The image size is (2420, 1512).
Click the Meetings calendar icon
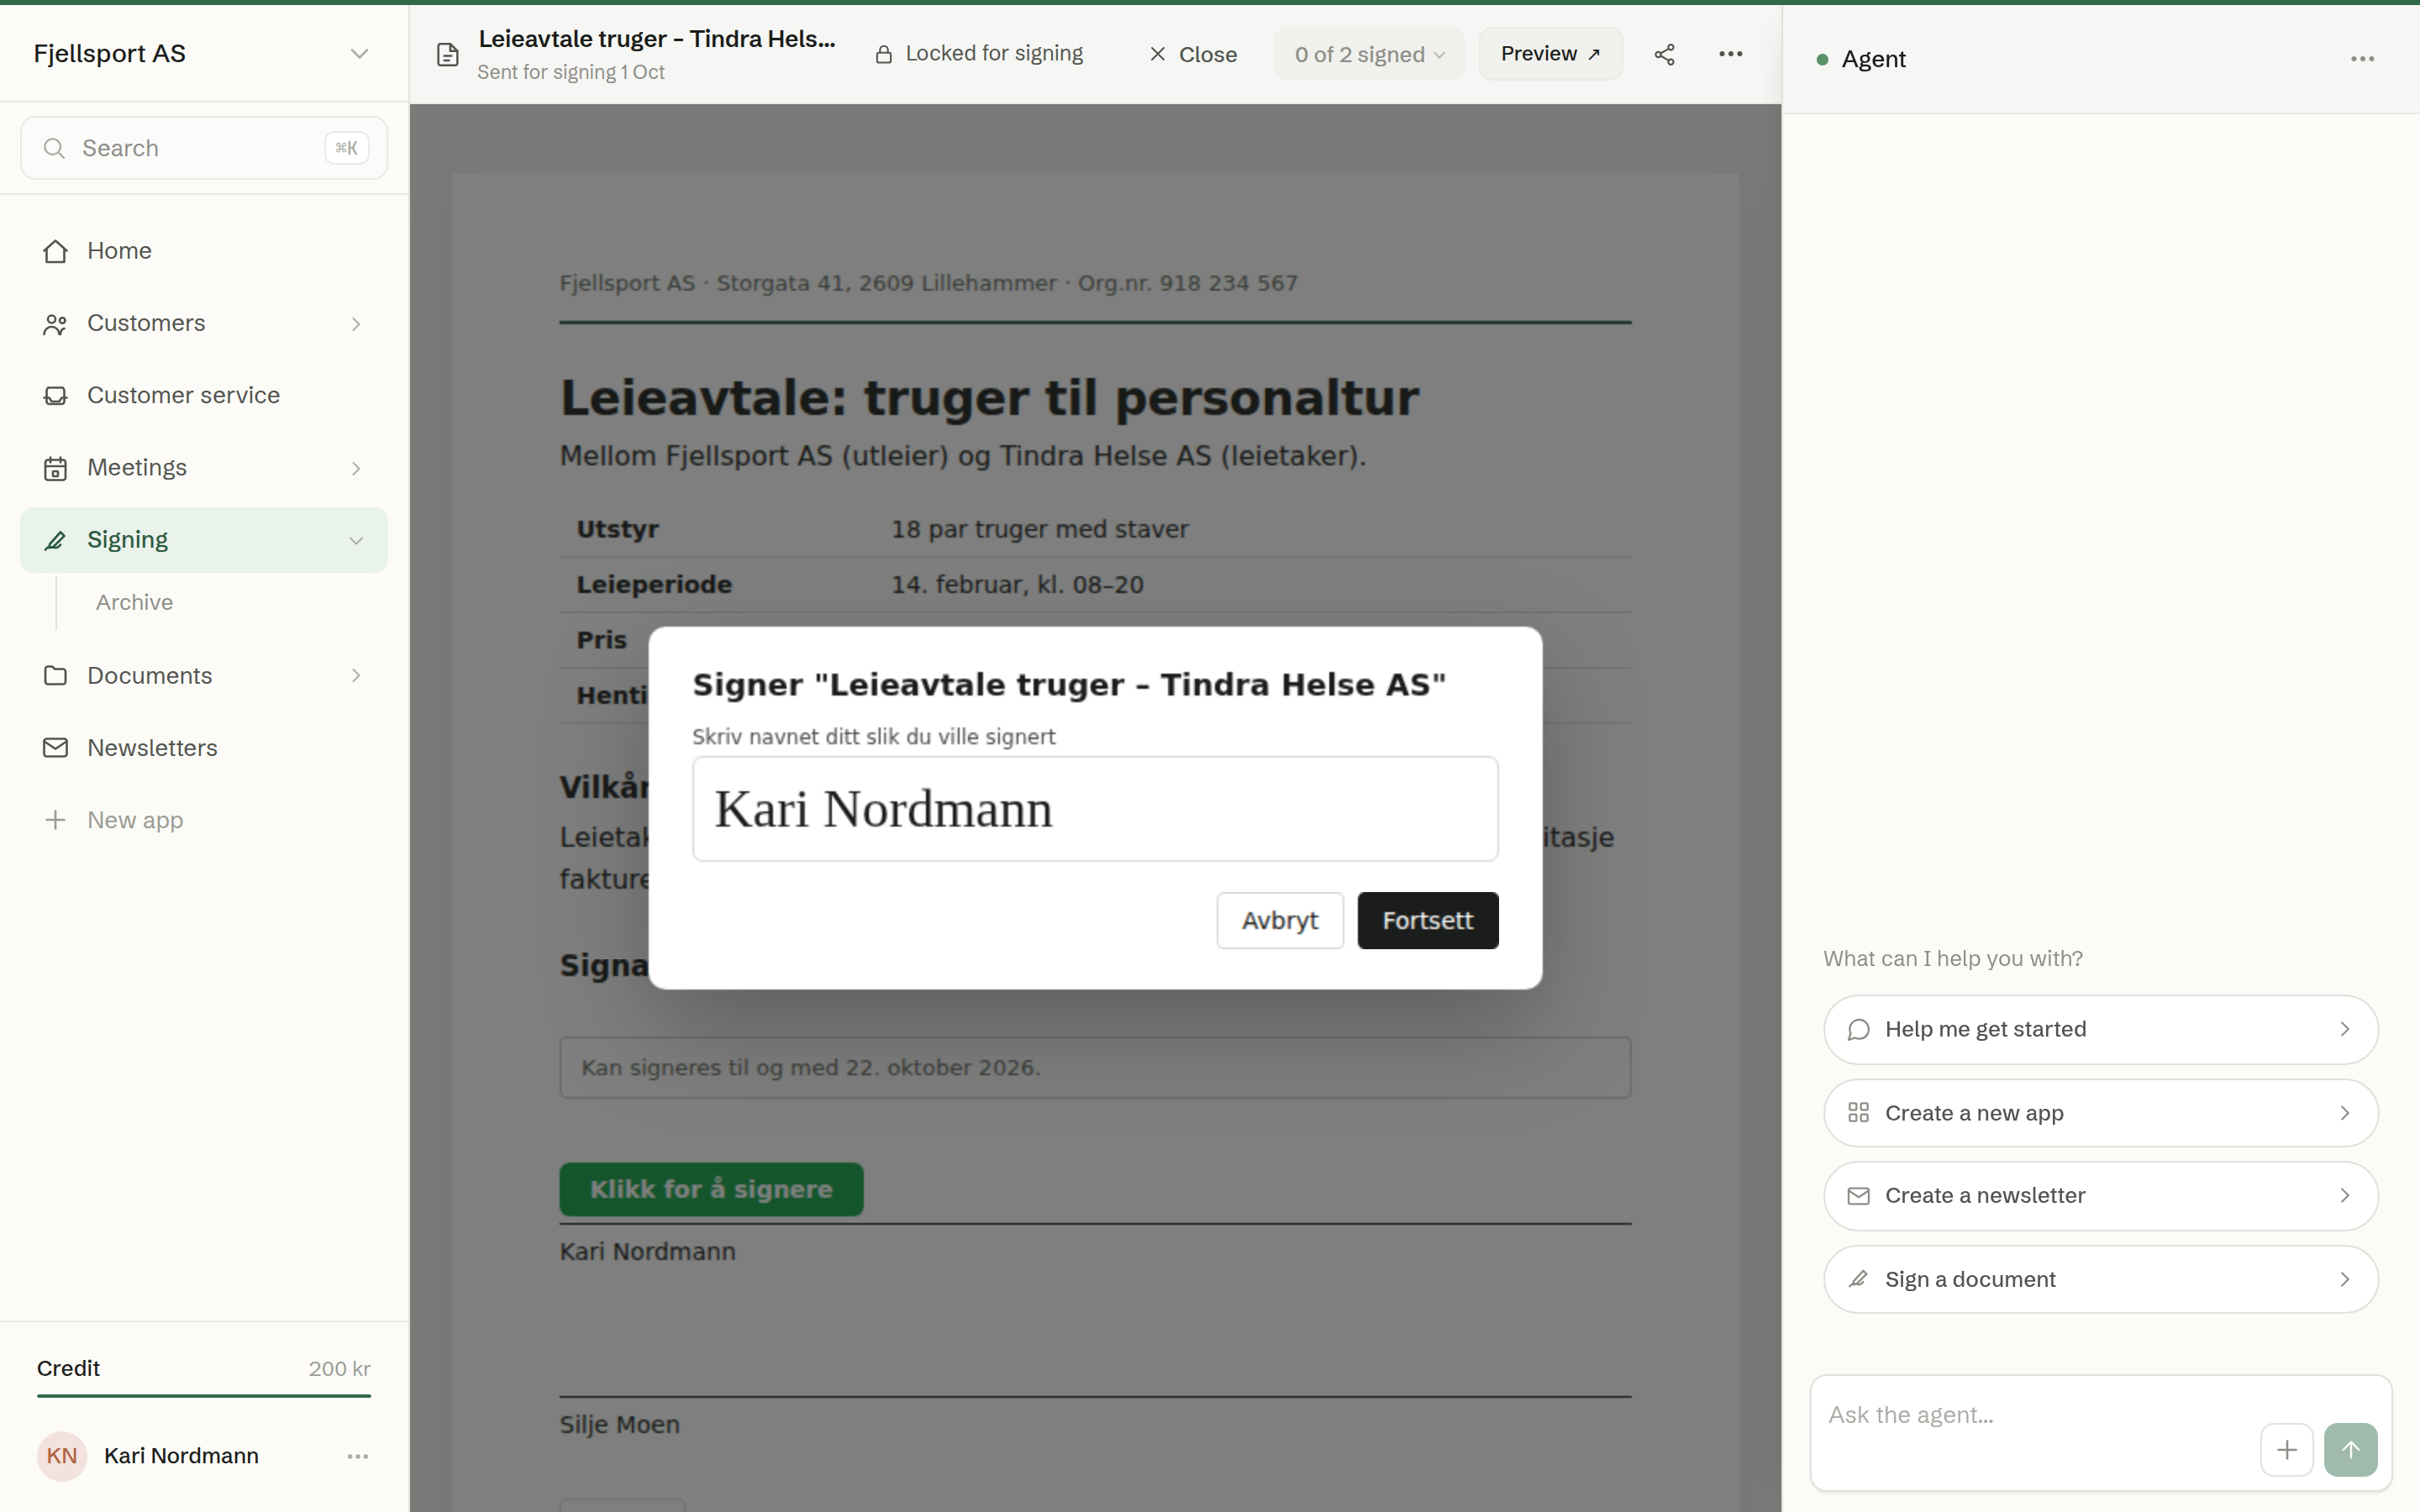pos(55,468)
